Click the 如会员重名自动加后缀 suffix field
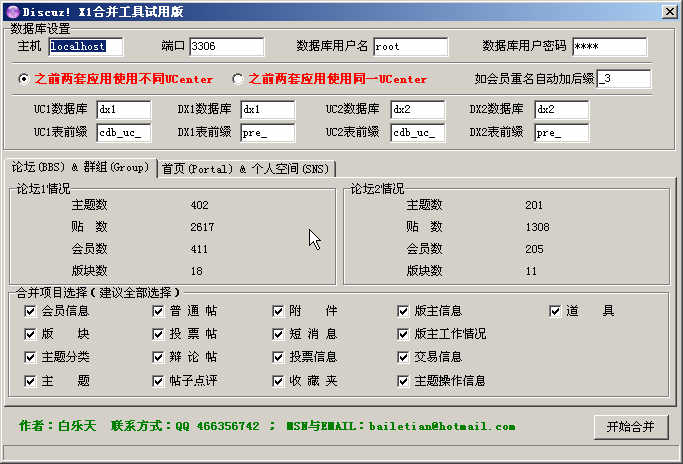The width and height of the screenshot is (683, 464). tap(624, 79)
